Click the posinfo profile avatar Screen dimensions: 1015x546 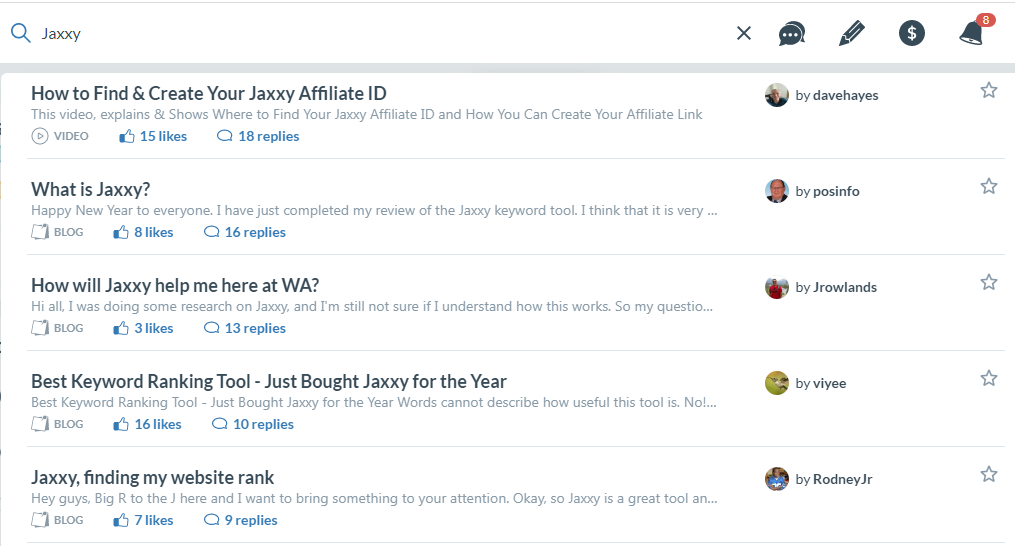777,191
